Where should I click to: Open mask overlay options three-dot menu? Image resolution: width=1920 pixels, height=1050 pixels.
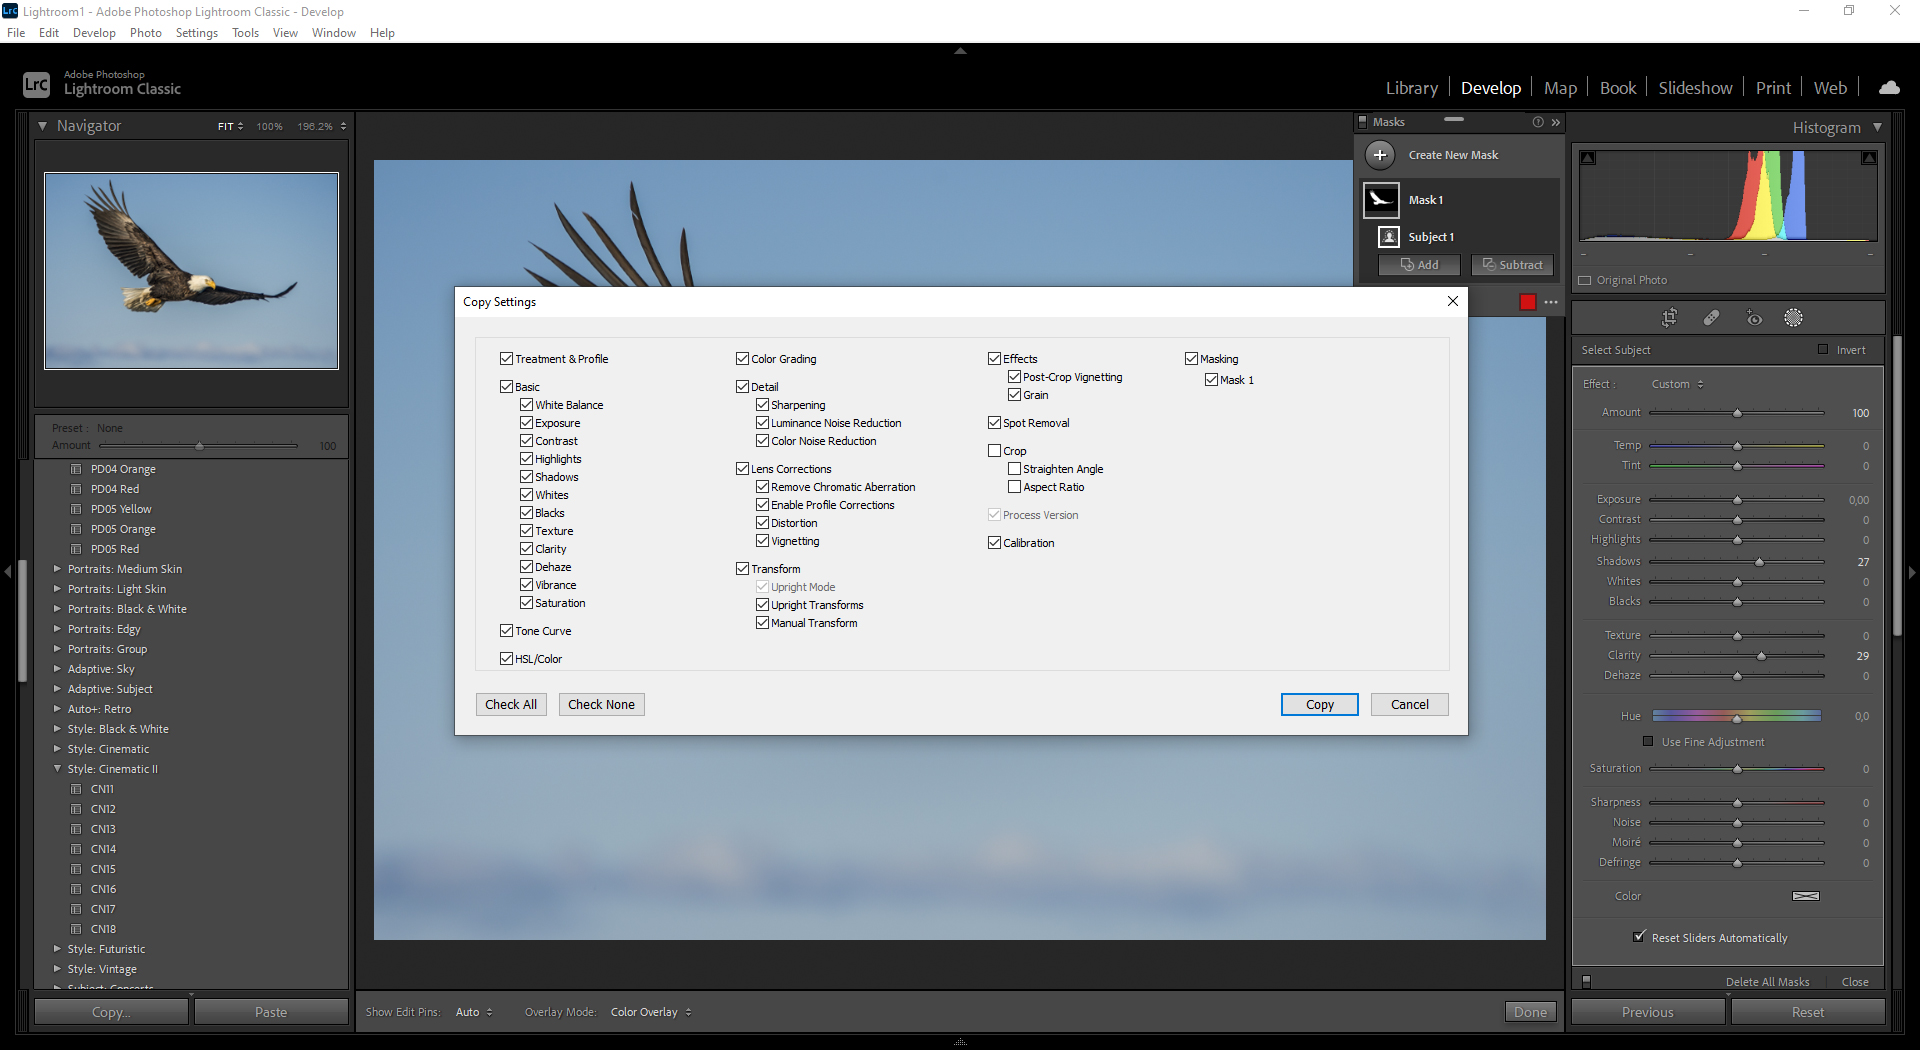pyautogui.click(x=1551, y=302)
